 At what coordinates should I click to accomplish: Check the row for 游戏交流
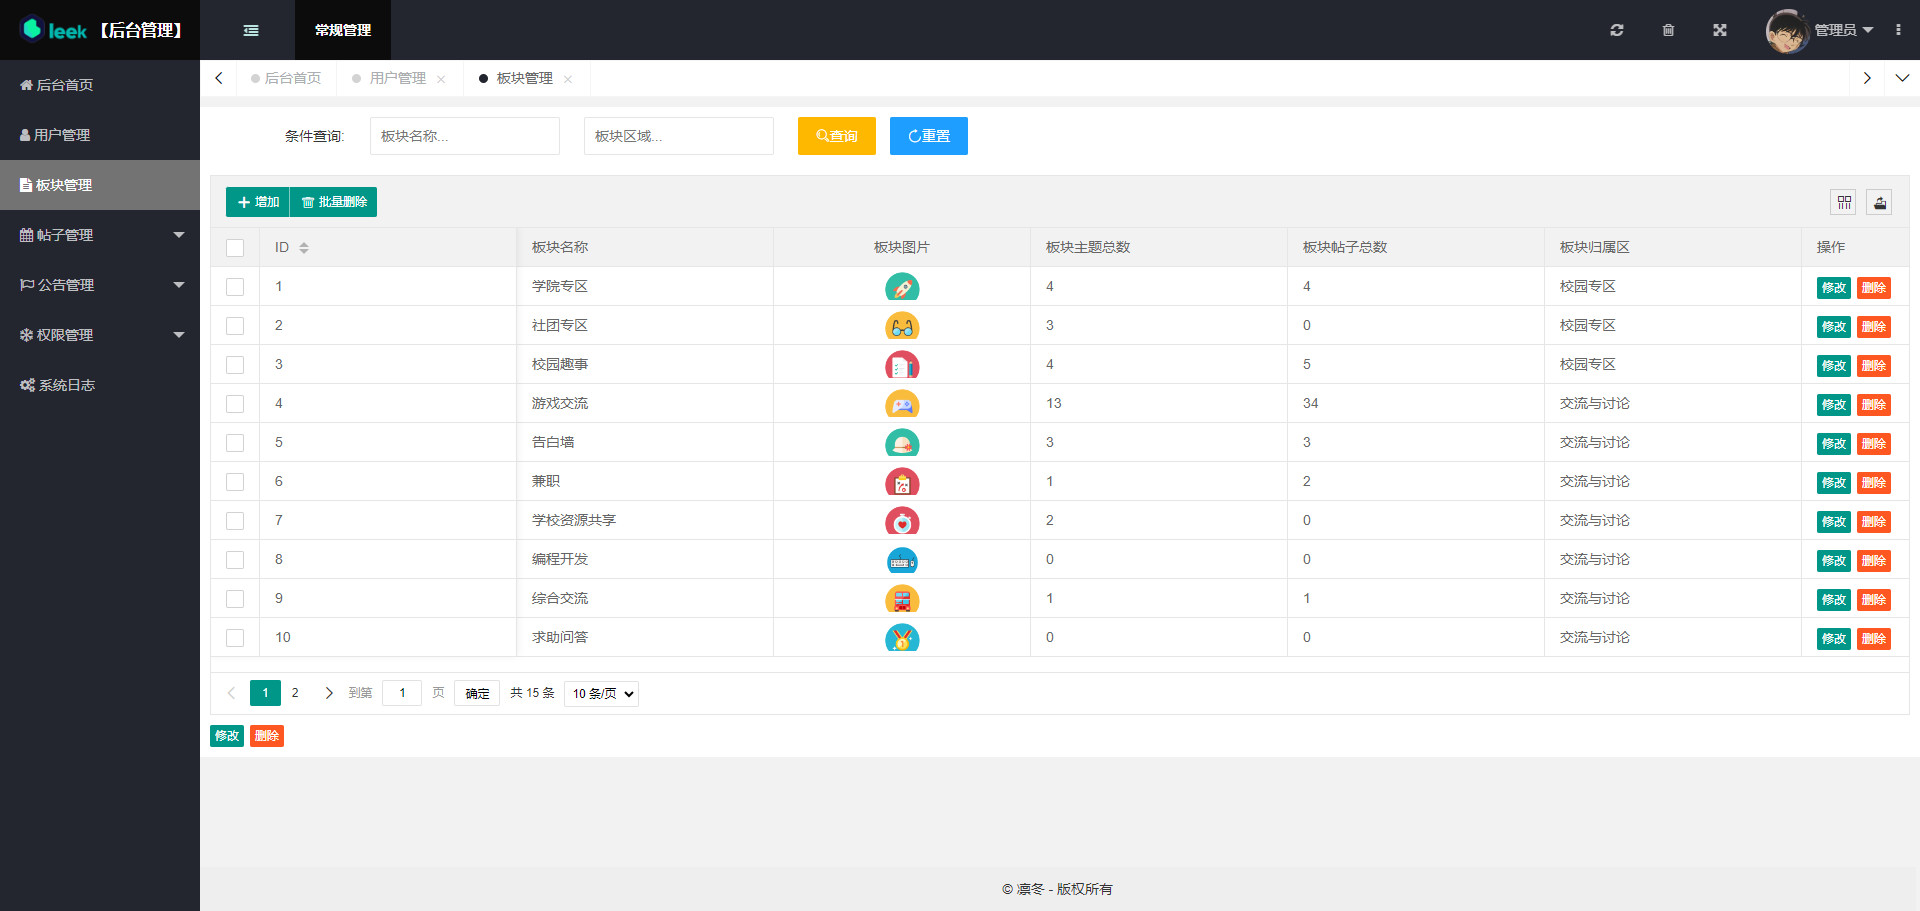coord(235,404)
